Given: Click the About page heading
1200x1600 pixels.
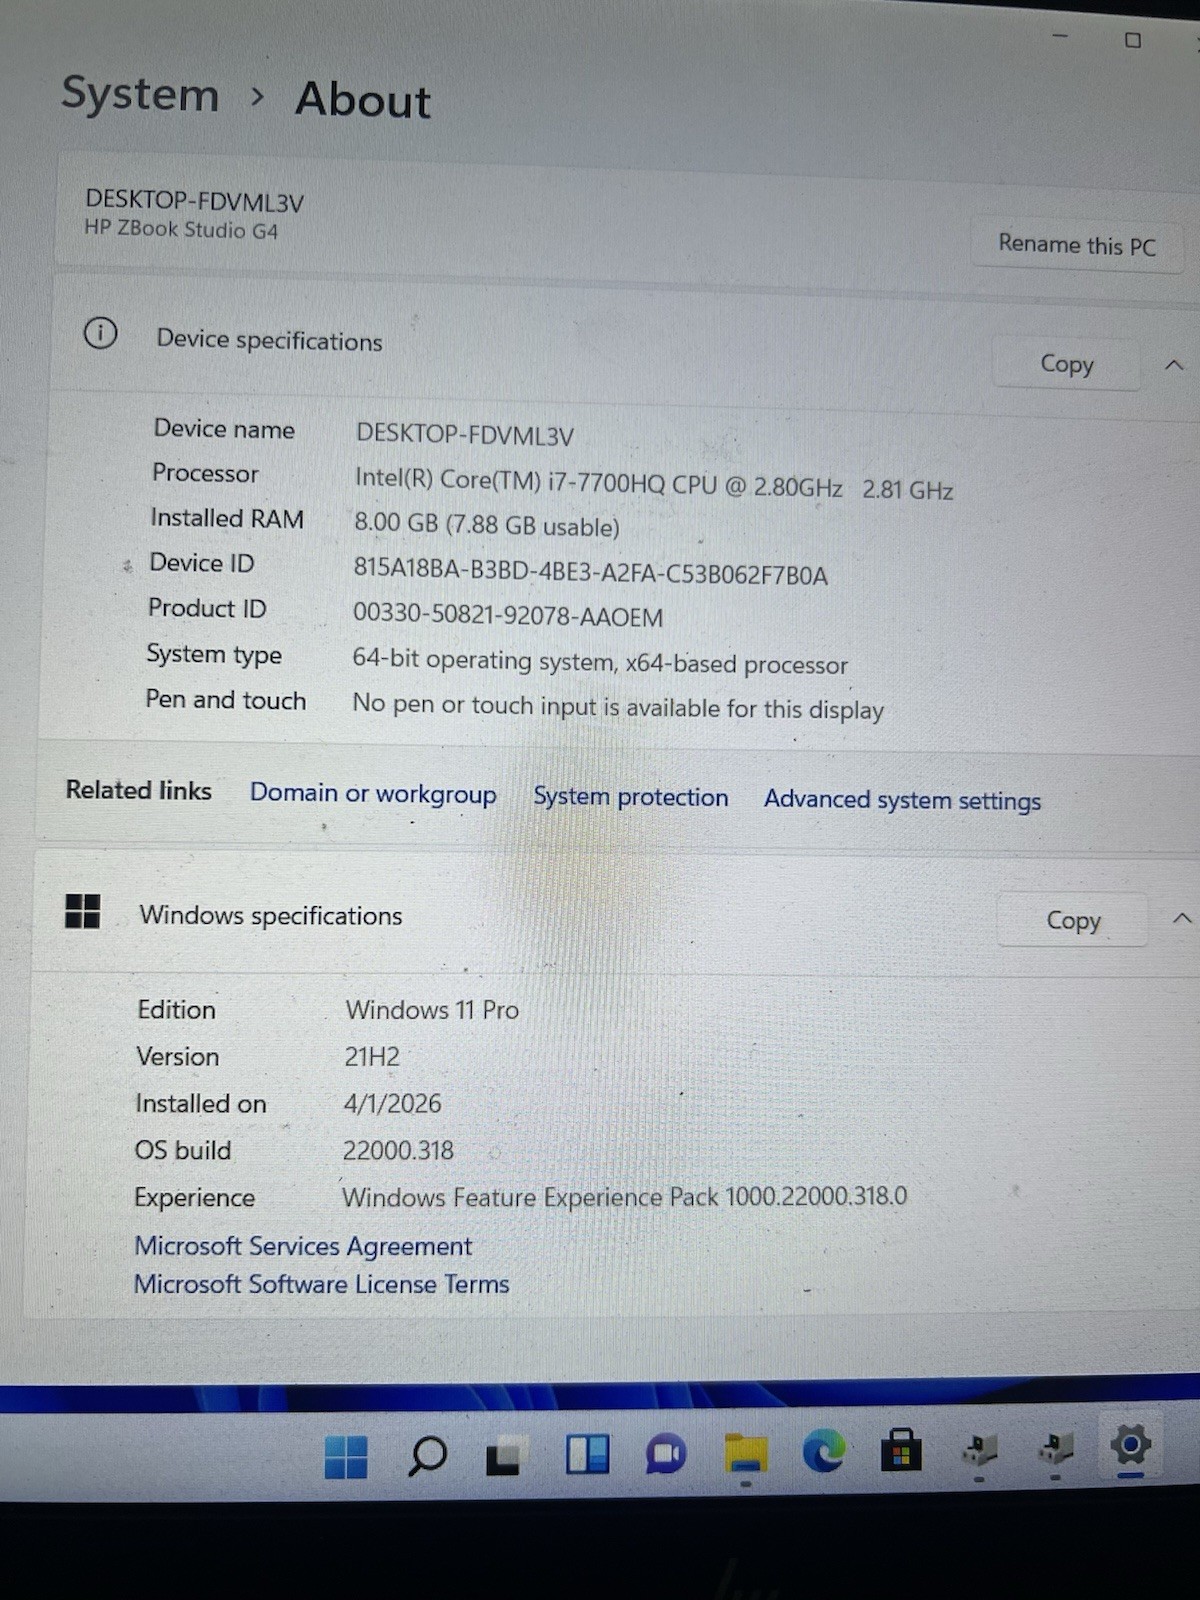Looking at the screenshot, I should pyautogui.click(x=363, y=100).
